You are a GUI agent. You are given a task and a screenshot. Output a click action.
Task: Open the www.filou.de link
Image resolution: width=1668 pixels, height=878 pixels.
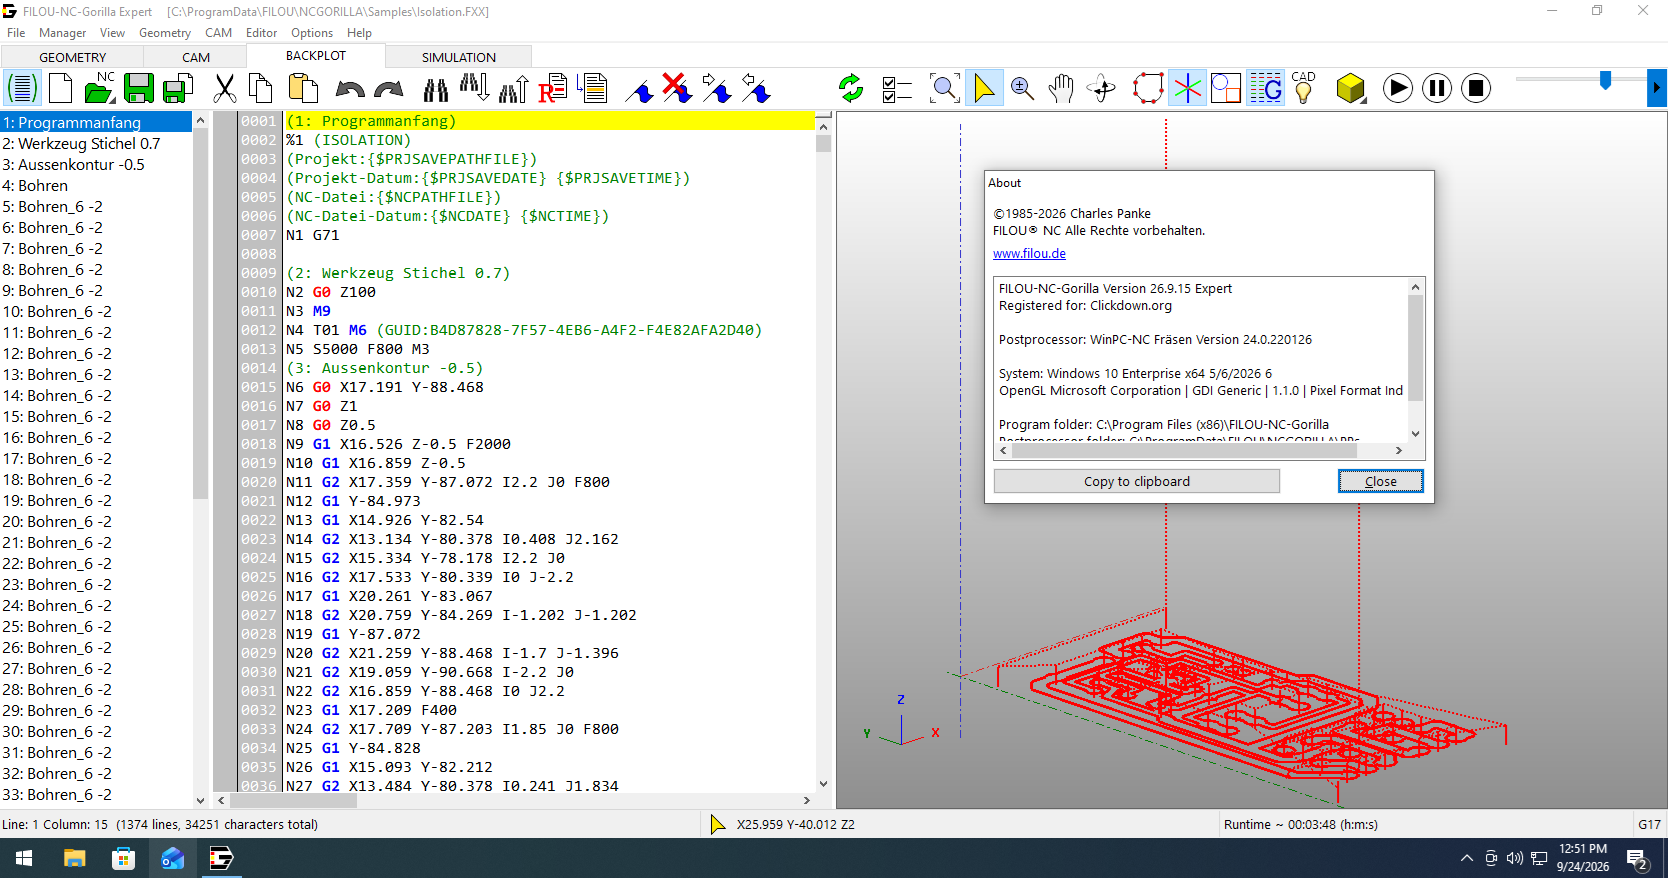[x=1029, y=254]
